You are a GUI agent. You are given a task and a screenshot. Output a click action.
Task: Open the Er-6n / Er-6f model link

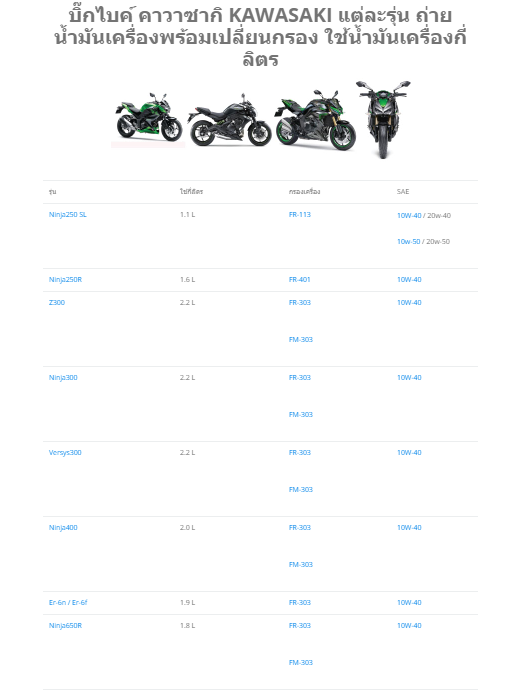pyautogui.click(x=68, y=602)
